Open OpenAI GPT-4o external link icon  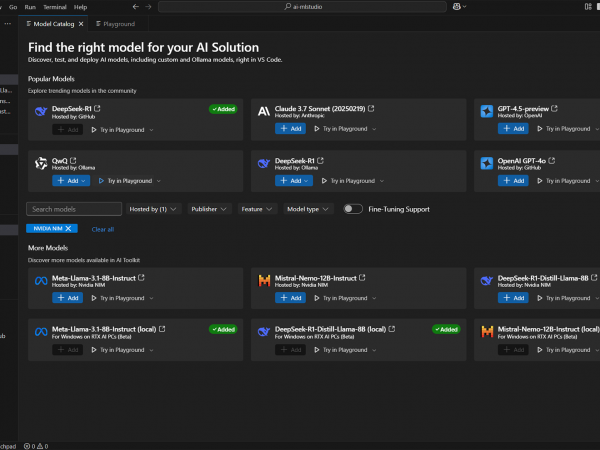click(x=552, y=161)
